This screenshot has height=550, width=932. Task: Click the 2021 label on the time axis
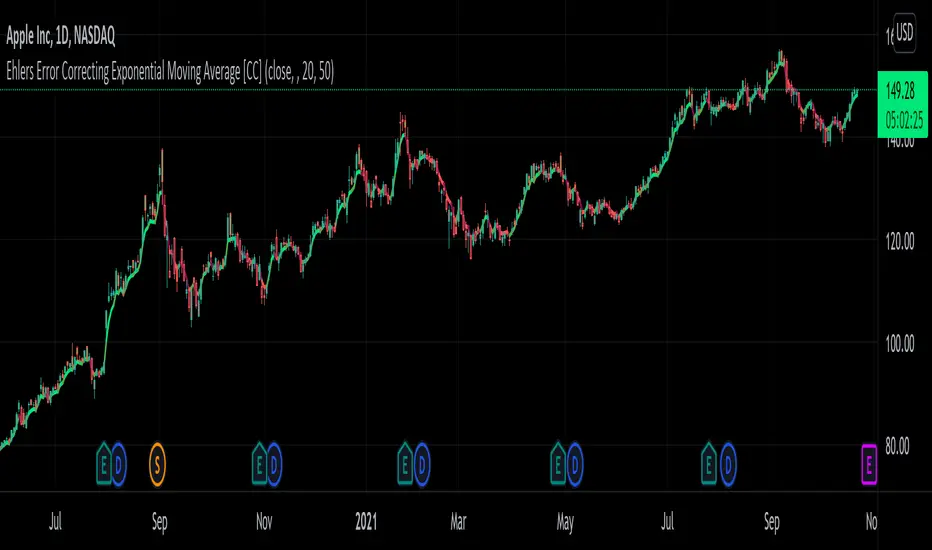coord(366,521)
